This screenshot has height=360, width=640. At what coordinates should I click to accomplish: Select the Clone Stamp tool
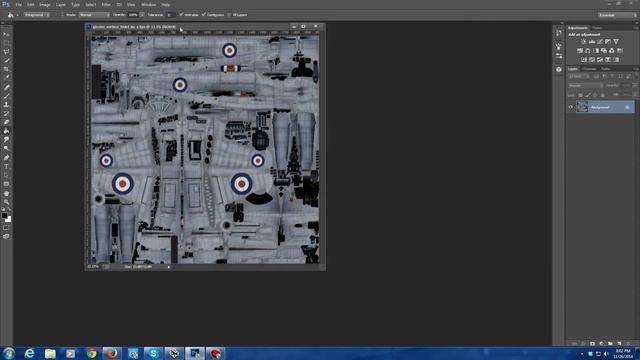[x=6, y=105]
